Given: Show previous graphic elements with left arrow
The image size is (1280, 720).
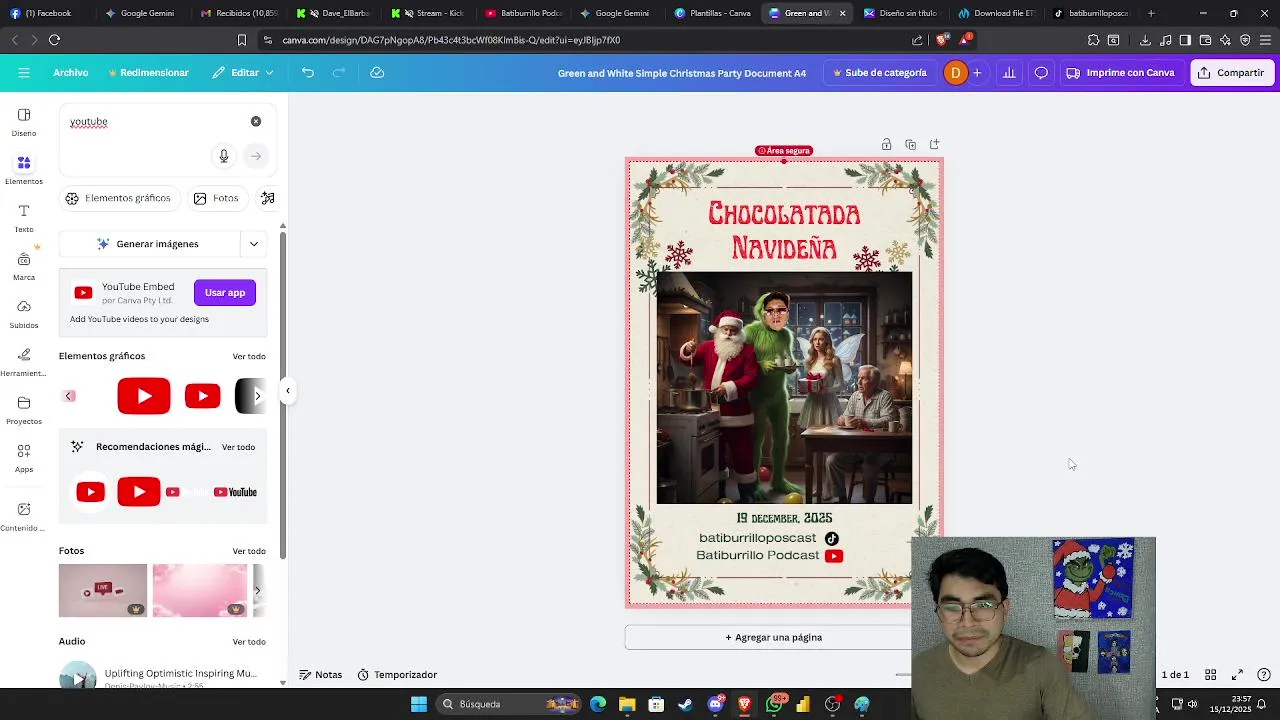Looking at the screenshot, I should click(x=69, y=396).
